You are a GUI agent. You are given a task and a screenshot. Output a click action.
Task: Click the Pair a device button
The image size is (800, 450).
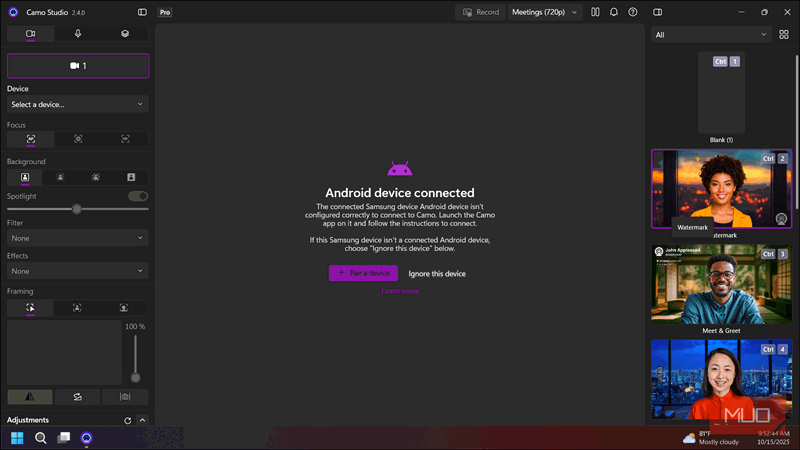point(363,273)
